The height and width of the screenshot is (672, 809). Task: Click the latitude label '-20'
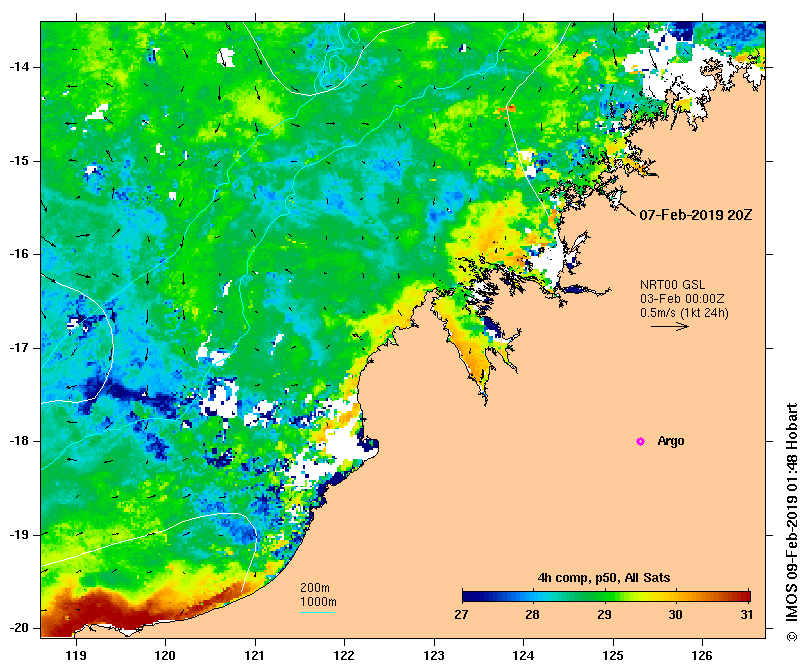[x=19, y=628]
